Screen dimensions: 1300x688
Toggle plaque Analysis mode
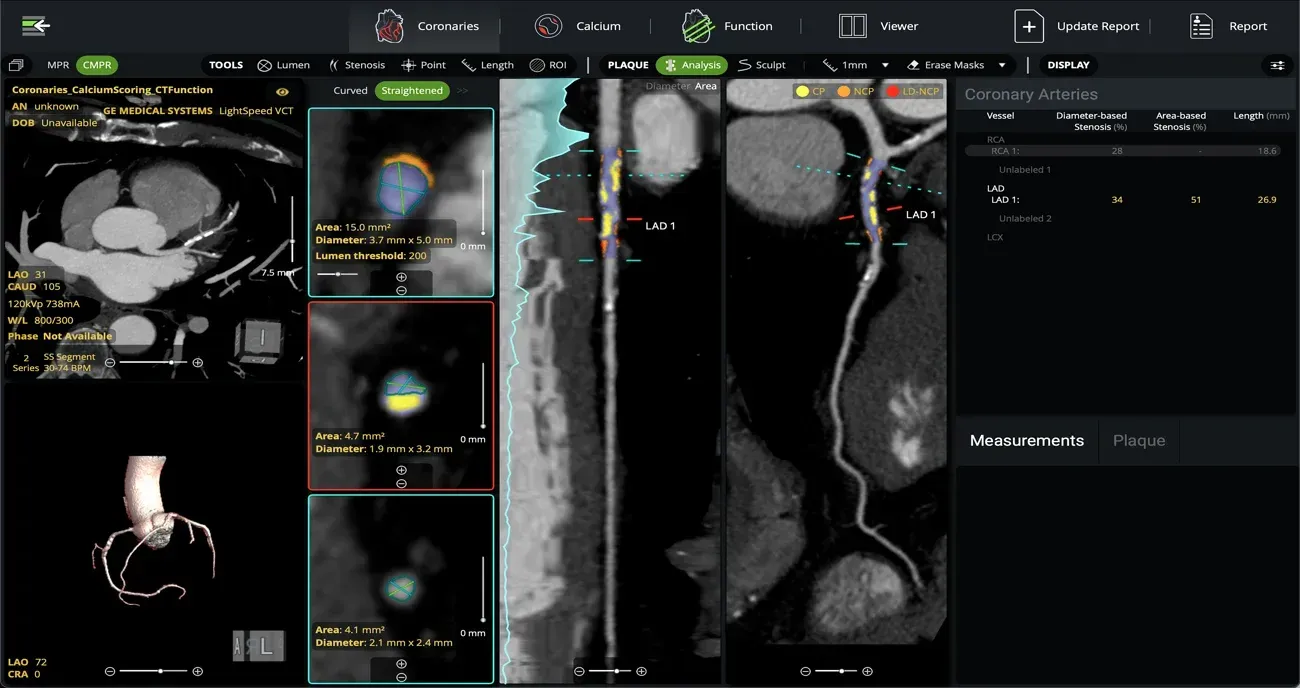[690, 64]
